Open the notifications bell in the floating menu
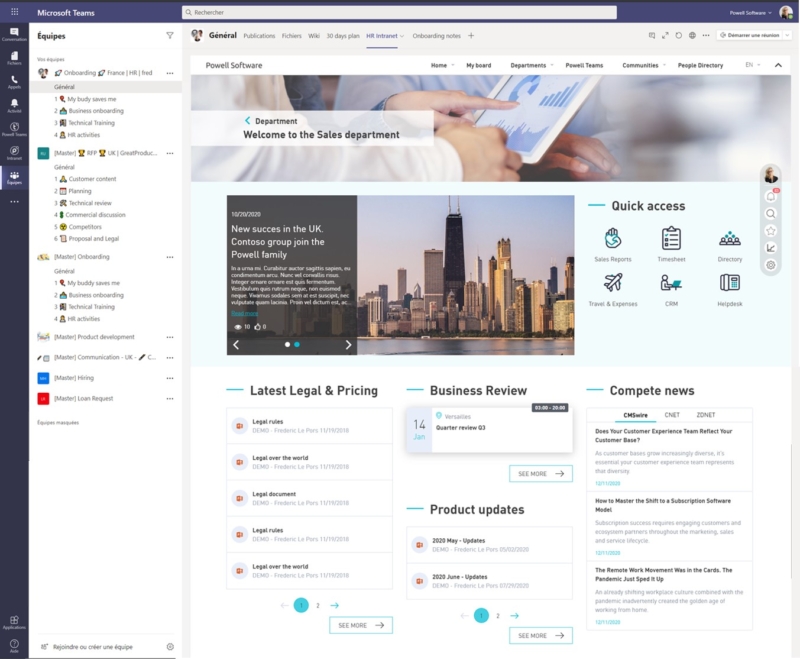The width and height of the screenshot is (800, 659). click(x=771, y=196)
